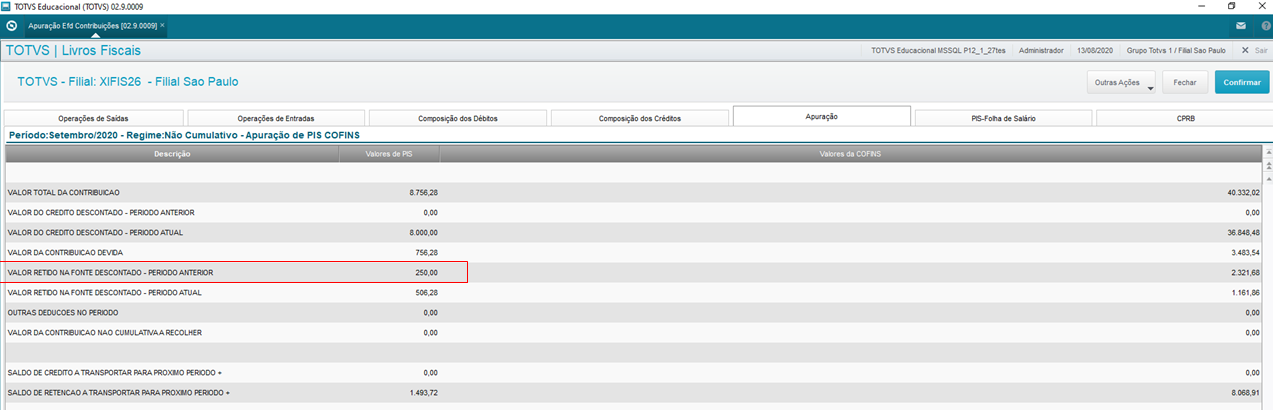Click TOTVS Educacional MSSQL P12_1_27tes environment label
Viewport: 1273px width, 410px height.
coord(938,50)
